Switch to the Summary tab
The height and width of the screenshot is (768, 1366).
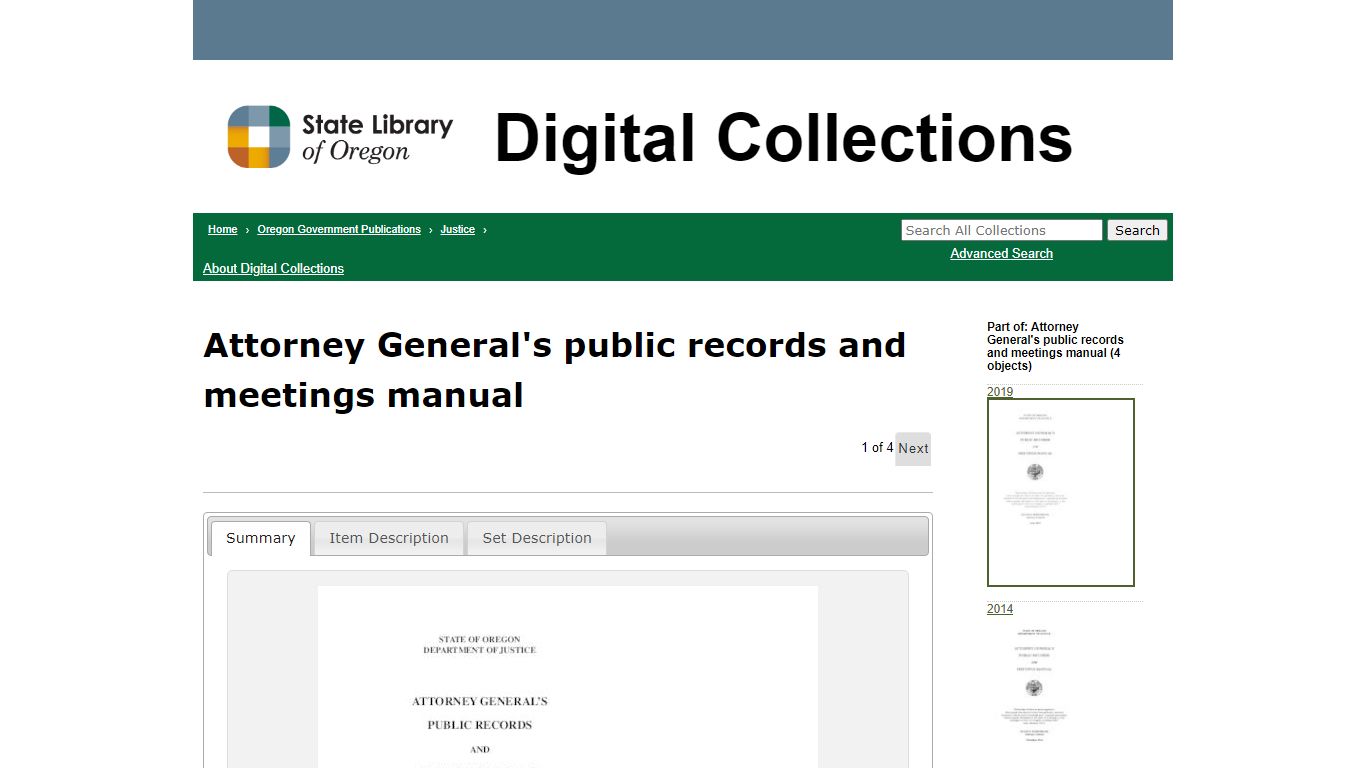(260, 538)
